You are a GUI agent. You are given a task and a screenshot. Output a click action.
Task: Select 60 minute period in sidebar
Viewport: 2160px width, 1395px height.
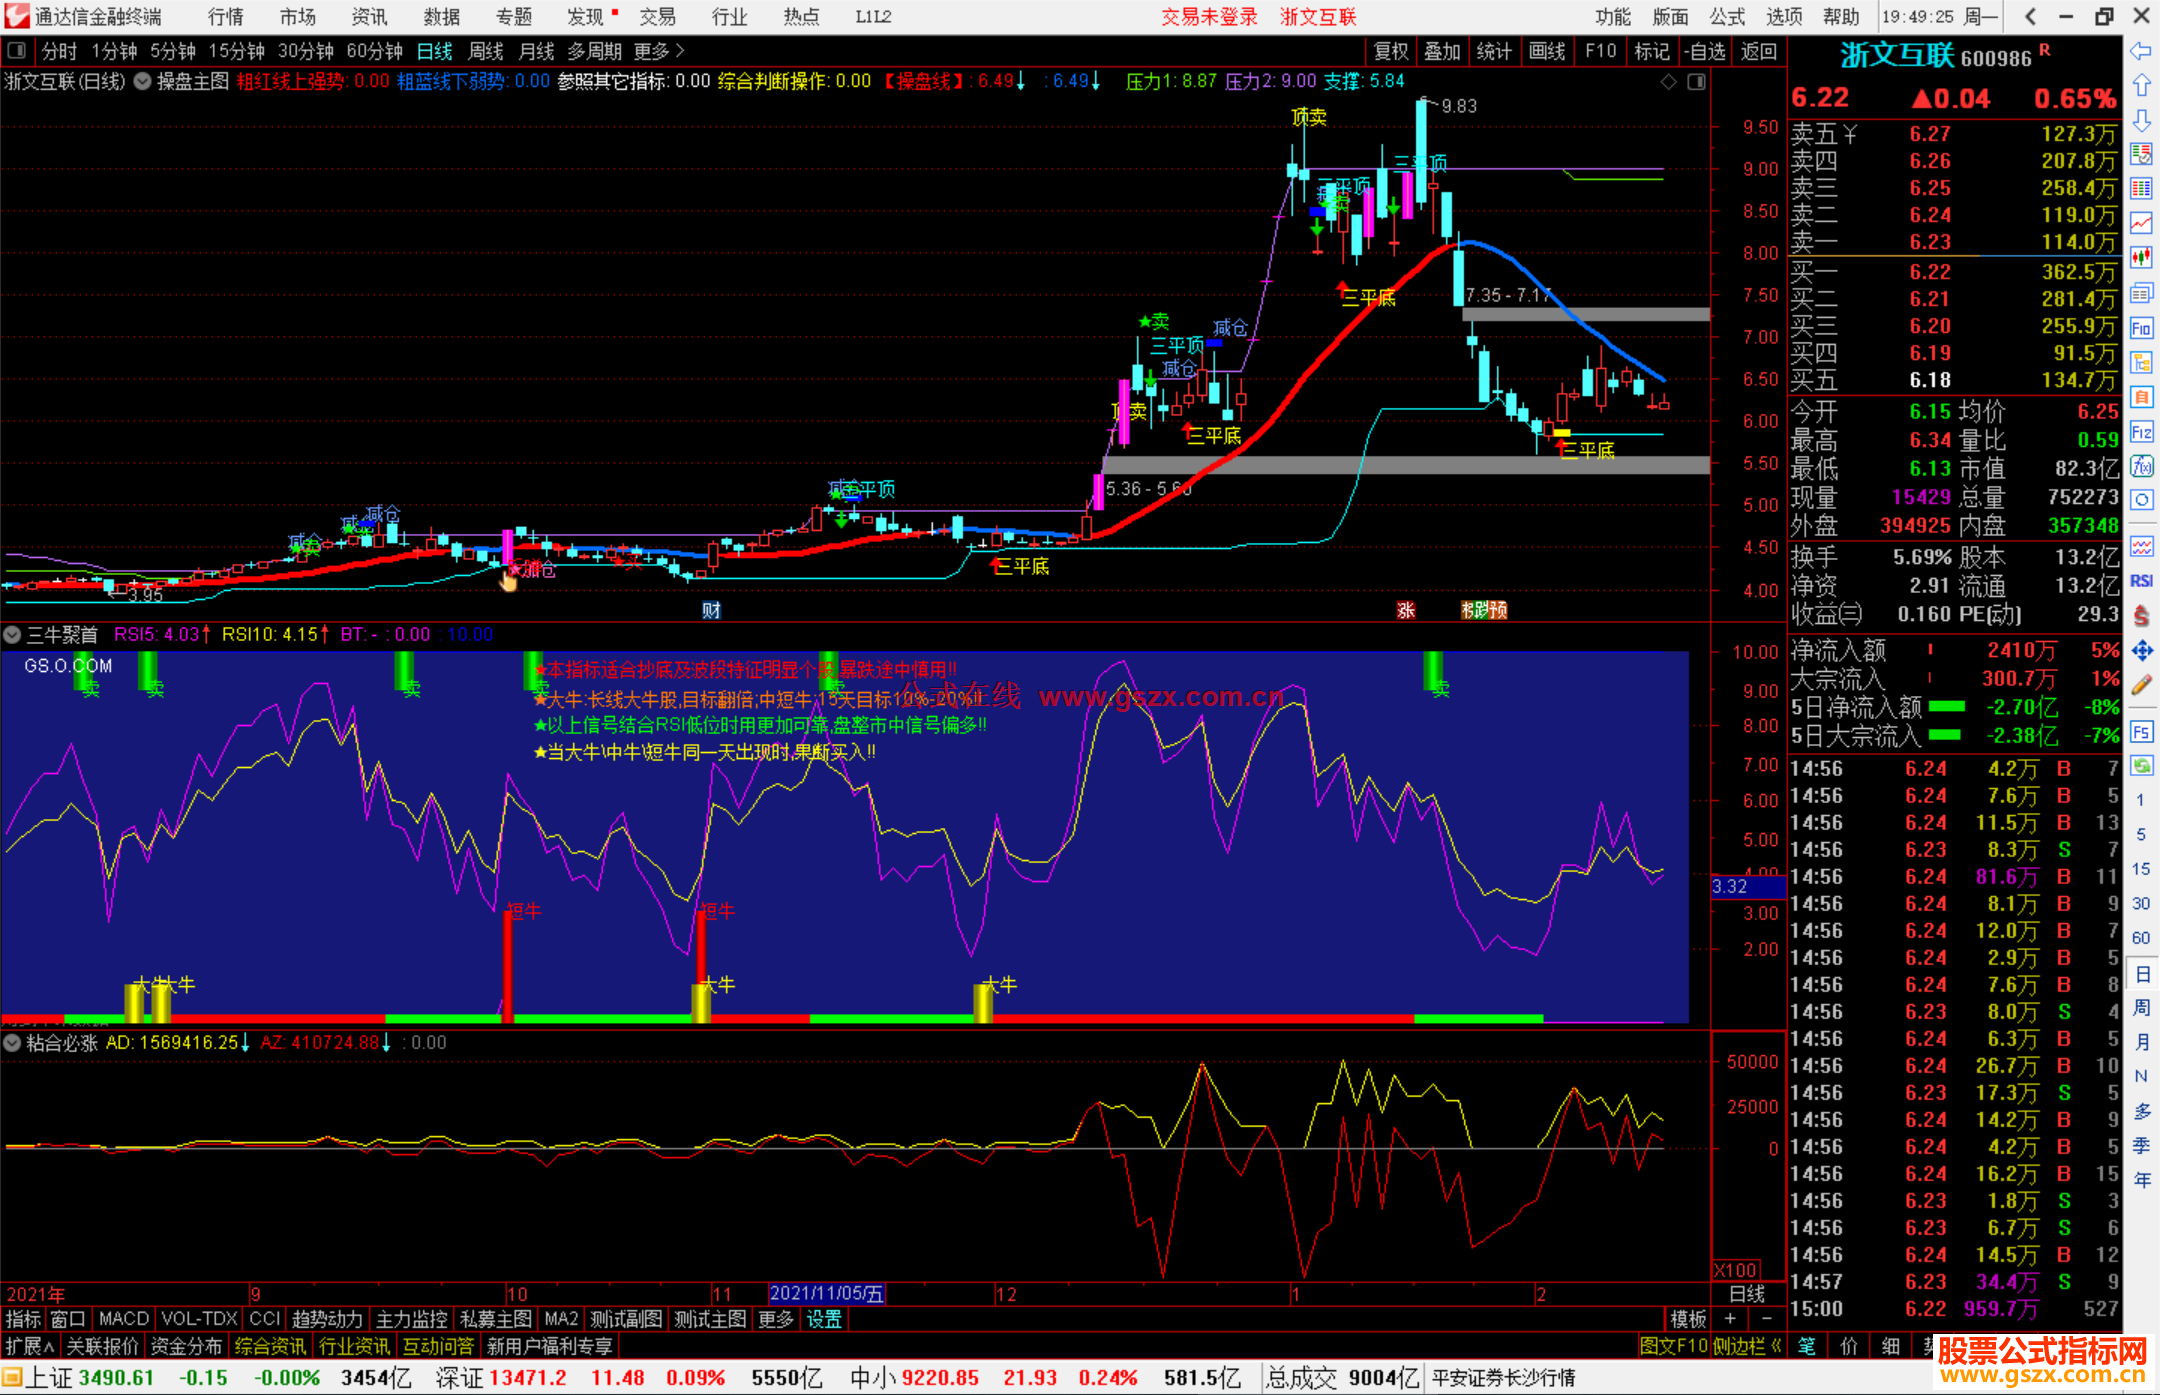coord(2141,938)
